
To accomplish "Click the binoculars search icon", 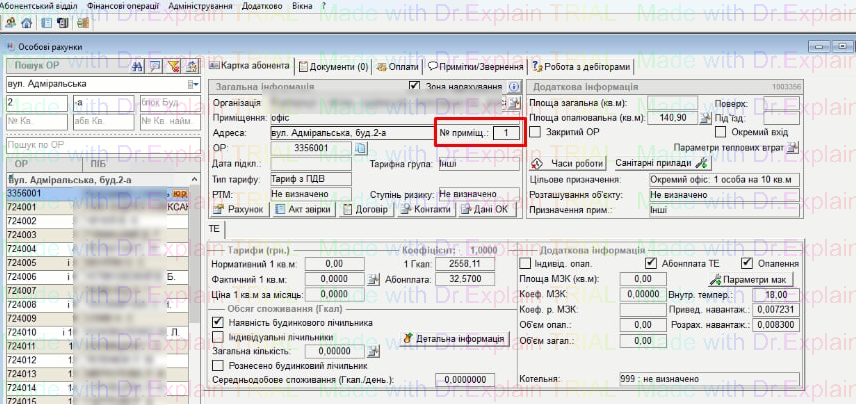I will 137,66.
